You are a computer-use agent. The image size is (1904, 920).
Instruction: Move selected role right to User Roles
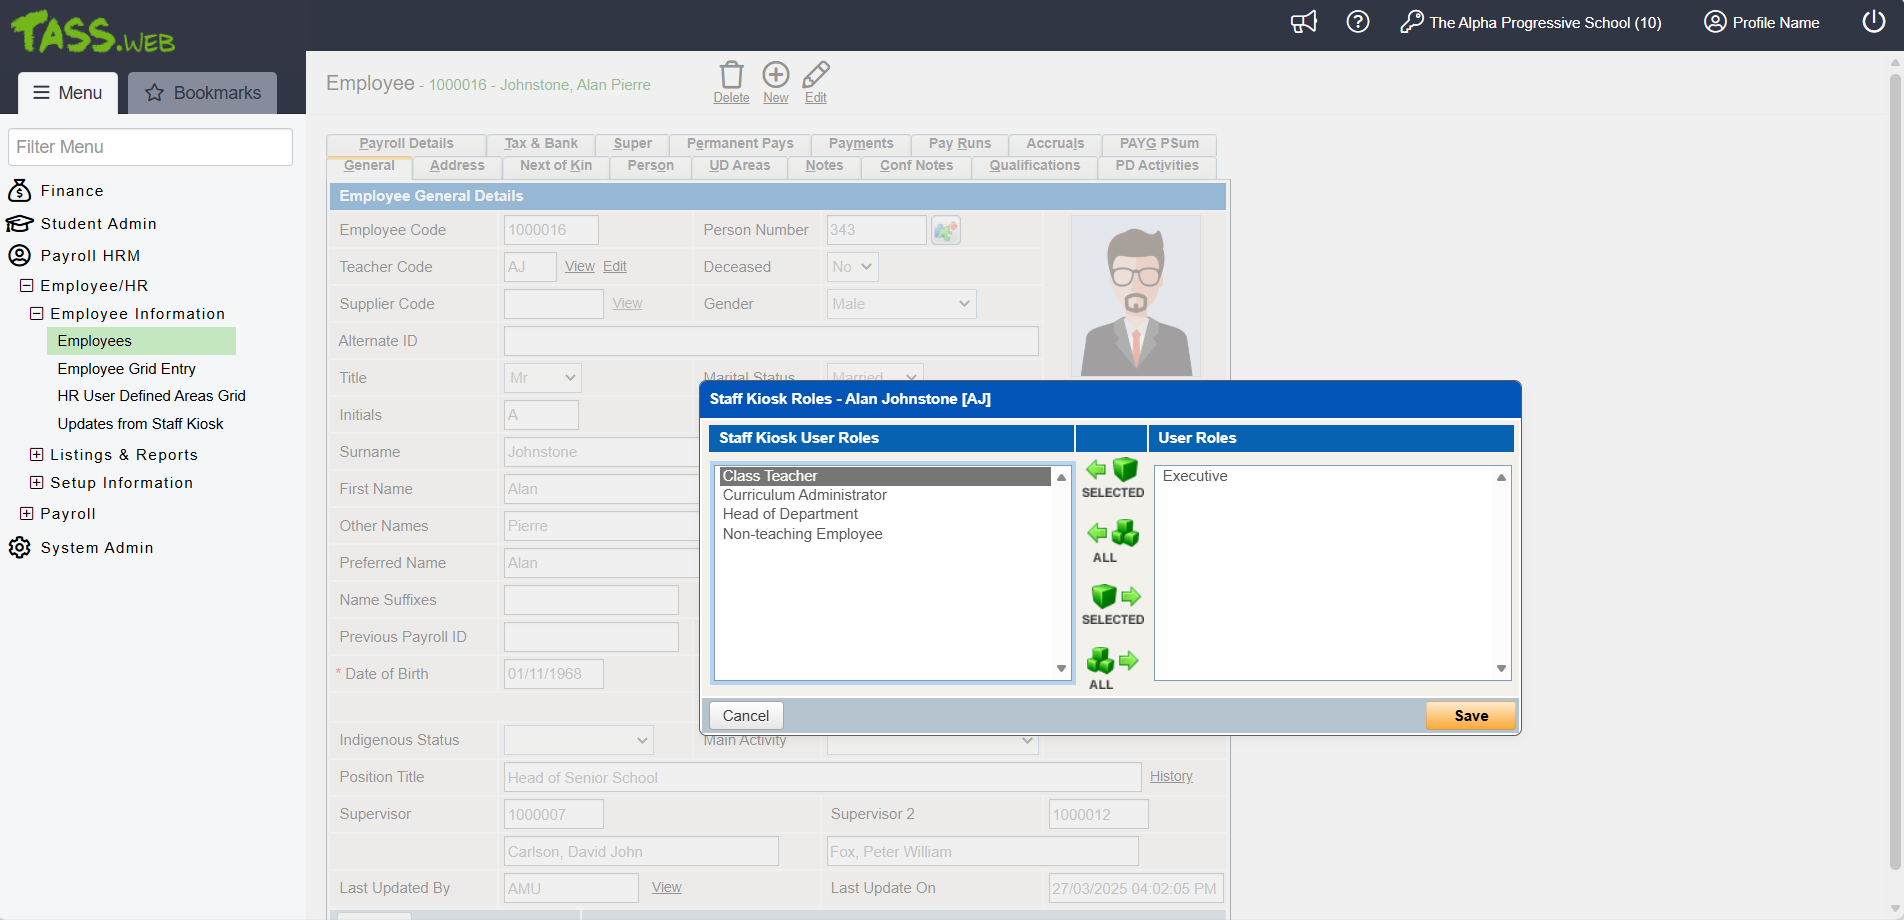coord(1112,604)
